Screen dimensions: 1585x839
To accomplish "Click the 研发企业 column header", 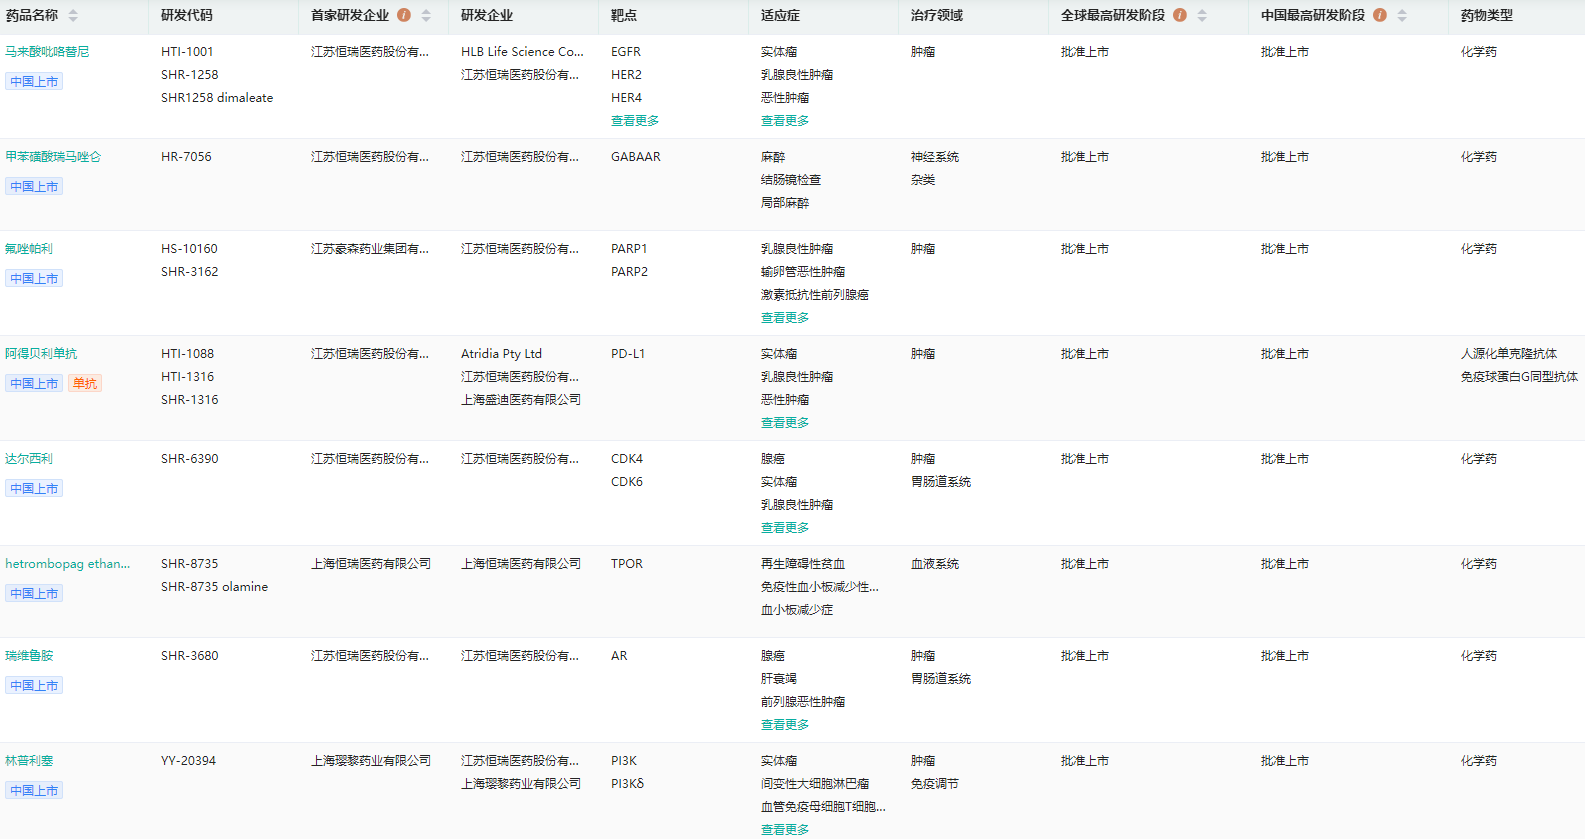I will [x=487, y=16].
